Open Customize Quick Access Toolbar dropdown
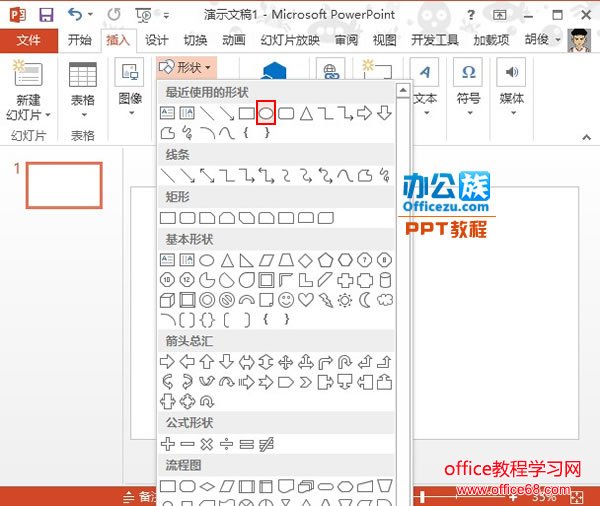 (x=166, y=15)
